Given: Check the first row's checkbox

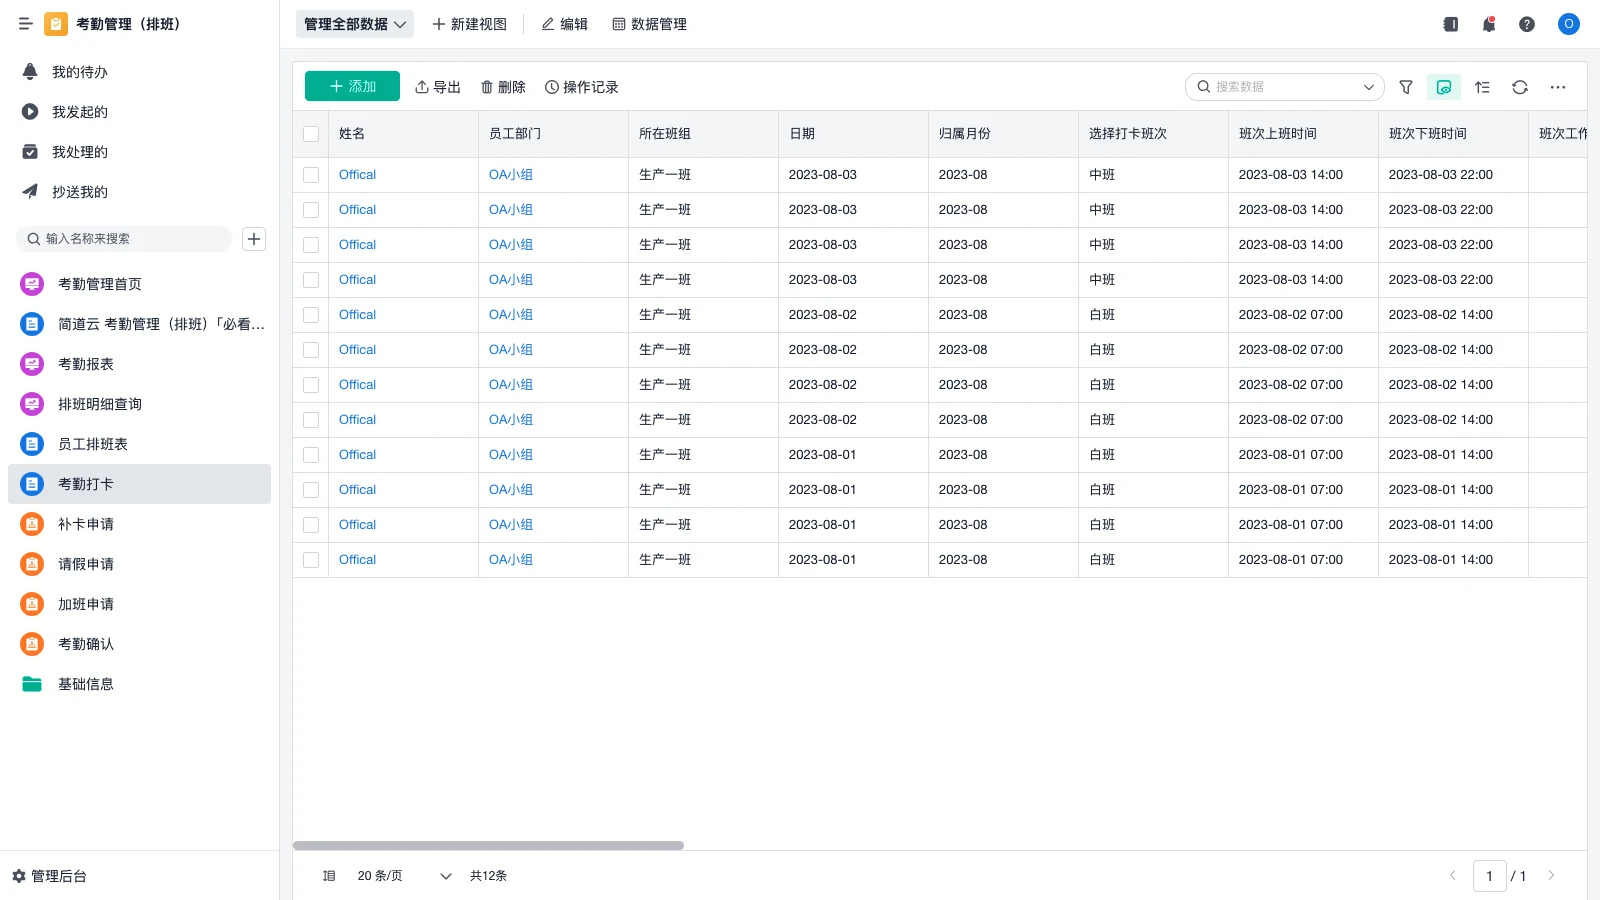Looking at the screenshot, I should click(x=311, y=175).
